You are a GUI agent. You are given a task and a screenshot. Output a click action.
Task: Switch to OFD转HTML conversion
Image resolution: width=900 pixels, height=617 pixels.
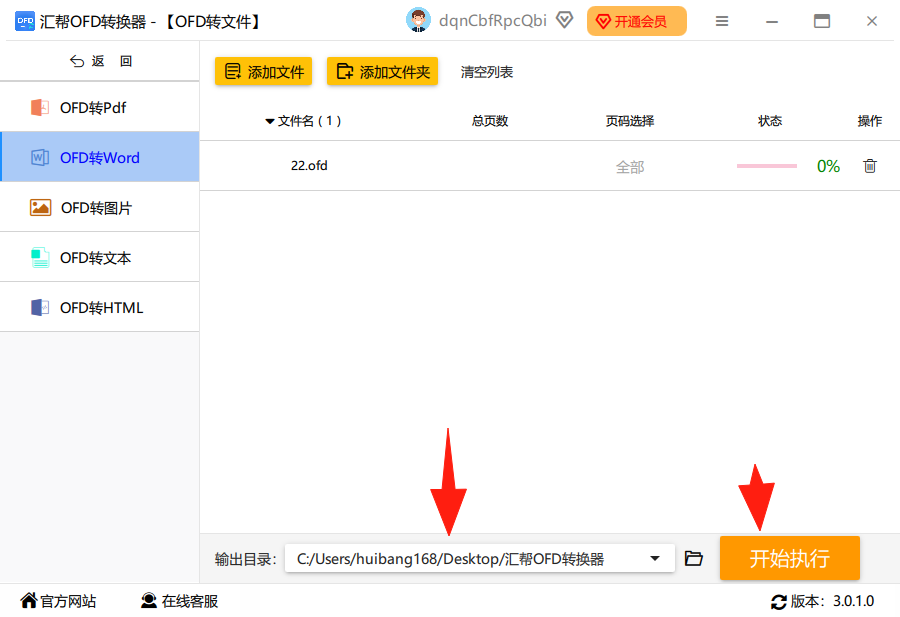[x=100, y=307]
